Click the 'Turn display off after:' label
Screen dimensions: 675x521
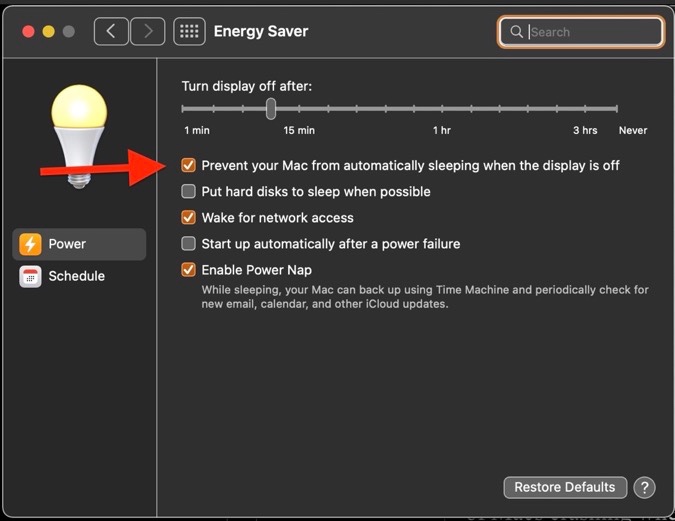tap(247, 86)
